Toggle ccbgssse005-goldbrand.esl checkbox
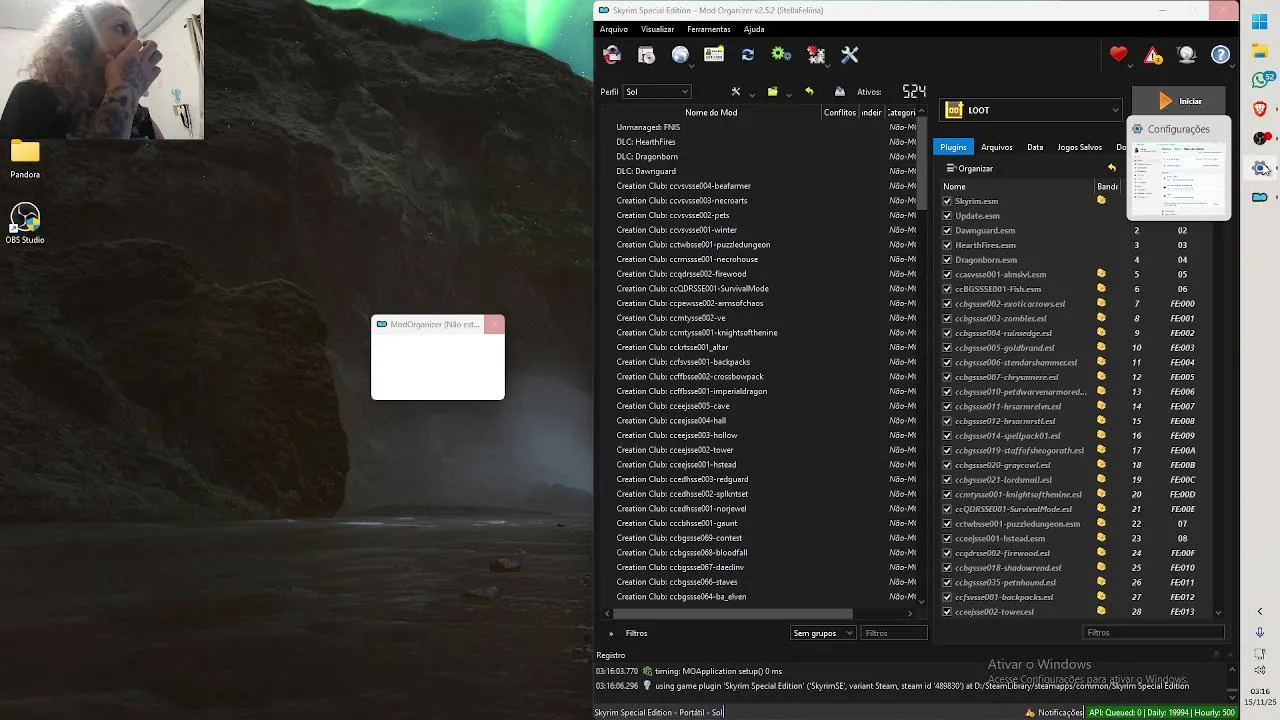The width and height of the screenshot is (1280, 720). tap(947, 348)
